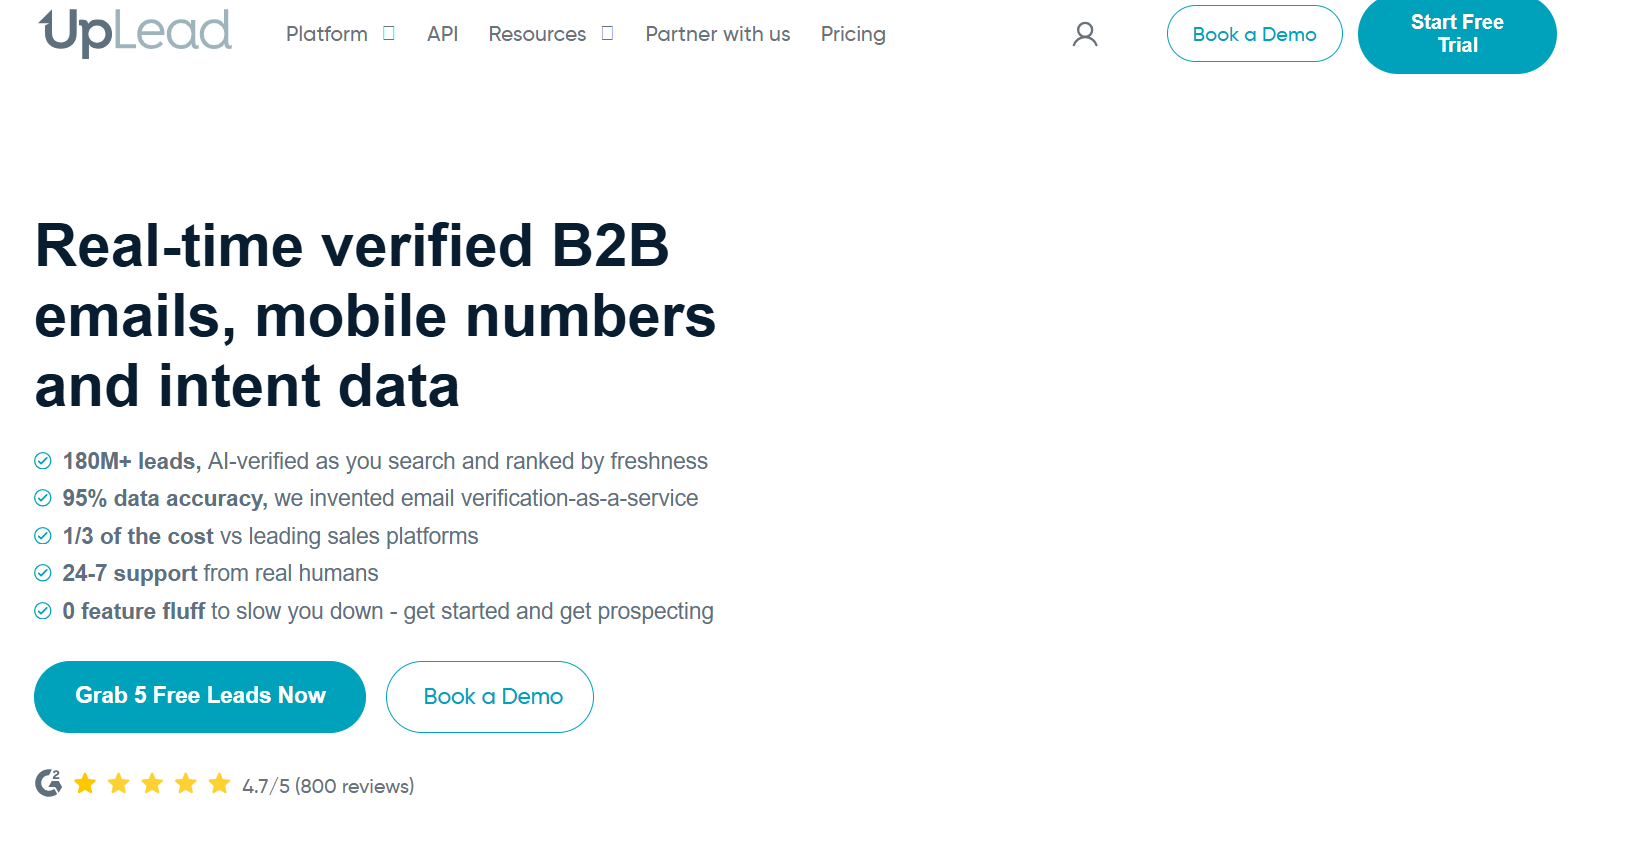Expand the Platform dropdown arrow
This screenshot has width=1645, height=843.
click(389, 34)
